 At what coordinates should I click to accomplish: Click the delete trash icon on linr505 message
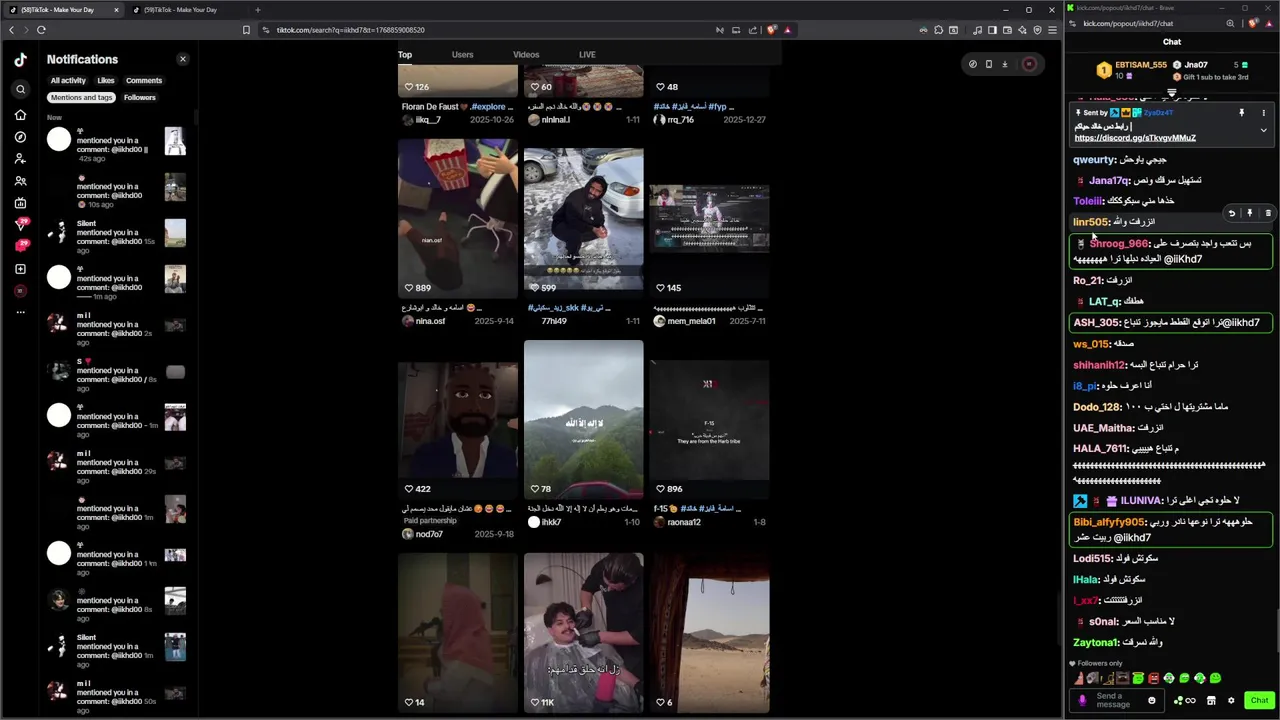coord(1268,213)
